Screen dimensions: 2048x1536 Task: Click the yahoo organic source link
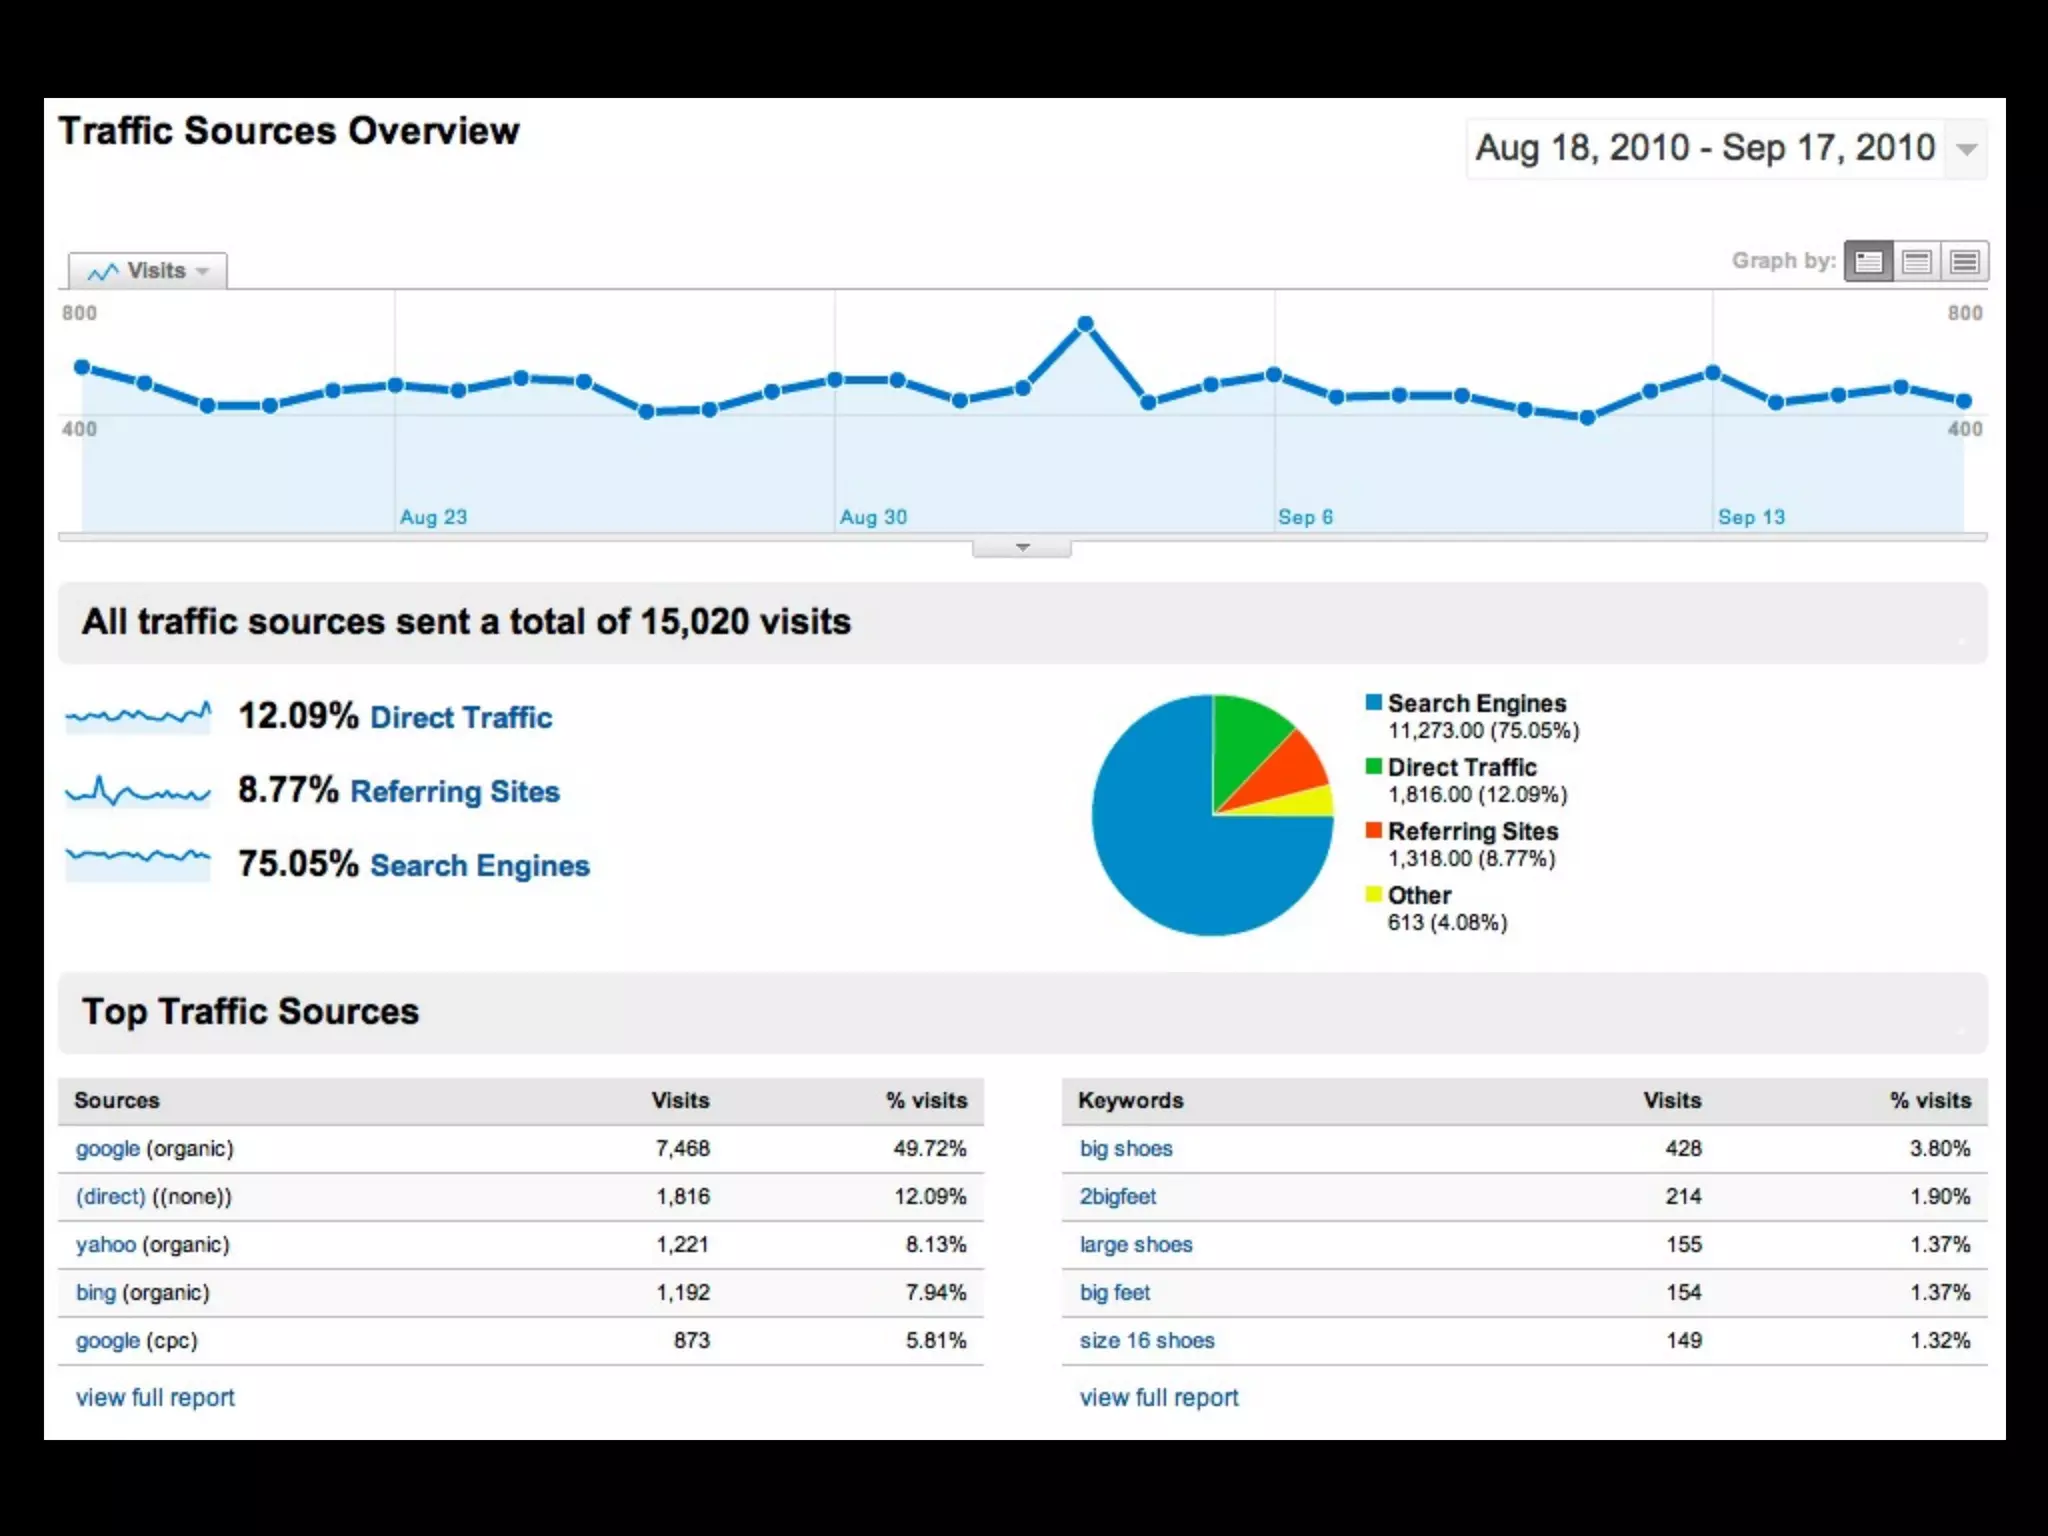[105, 1245]
